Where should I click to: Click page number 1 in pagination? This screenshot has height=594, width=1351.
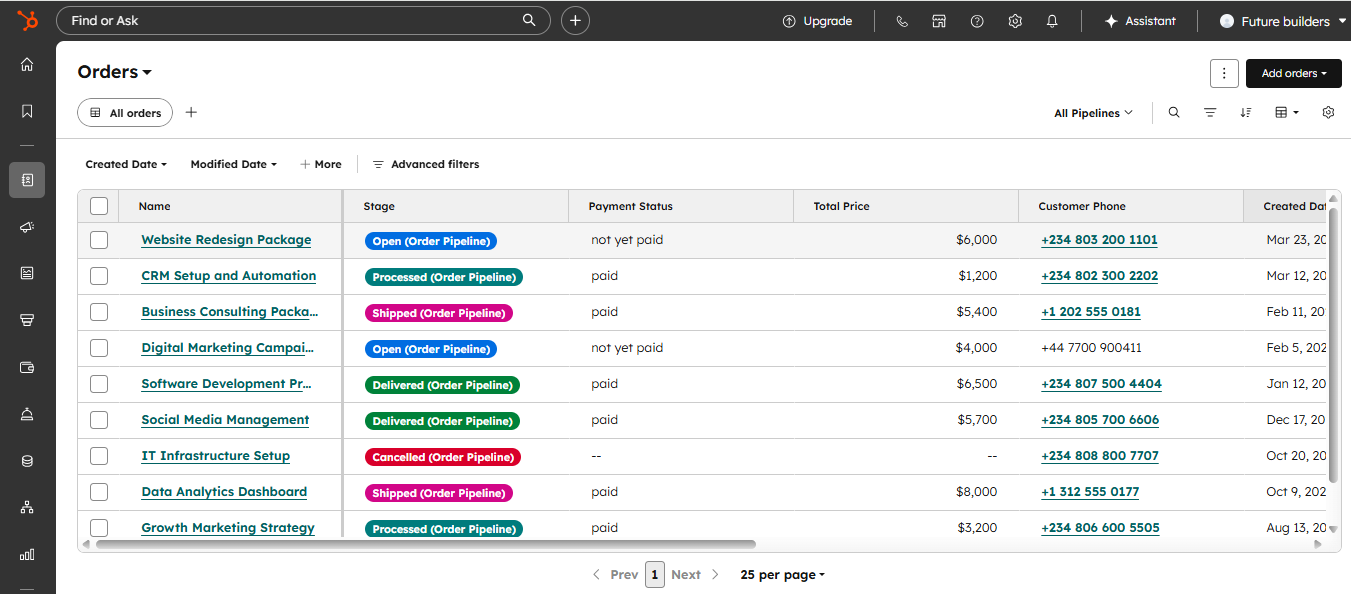(655, 575)
